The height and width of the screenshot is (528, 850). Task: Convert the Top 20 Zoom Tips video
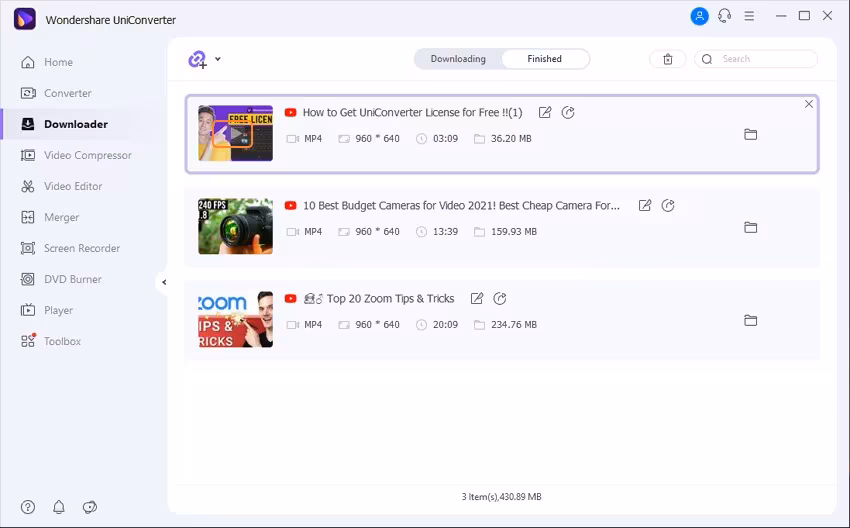click(x=500, y=299)
